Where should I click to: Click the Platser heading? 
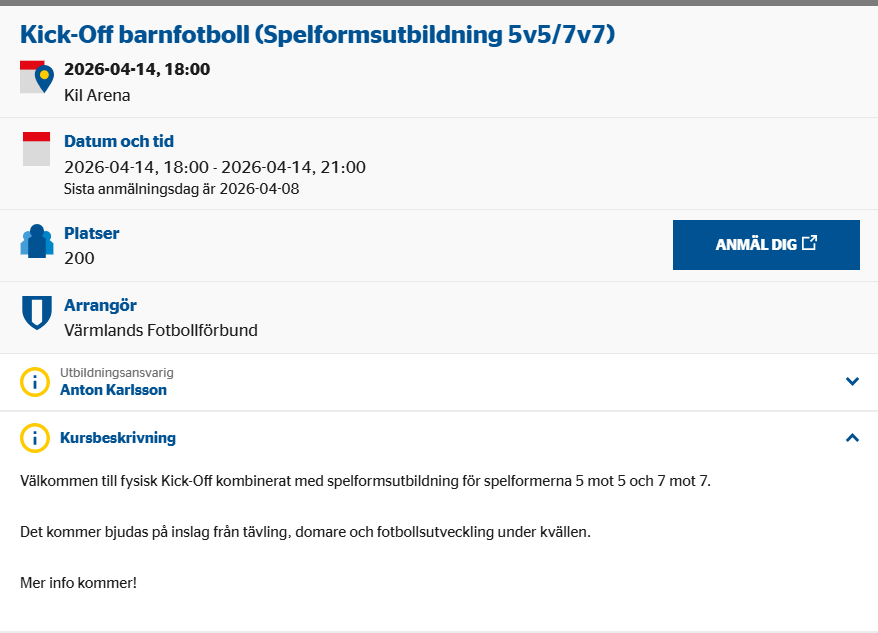pos(92,233)
